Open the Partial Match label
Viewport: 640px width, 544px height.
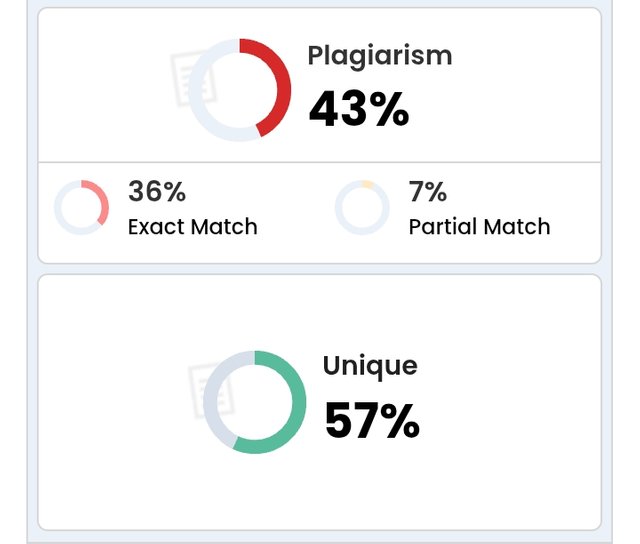pos(480,226)
